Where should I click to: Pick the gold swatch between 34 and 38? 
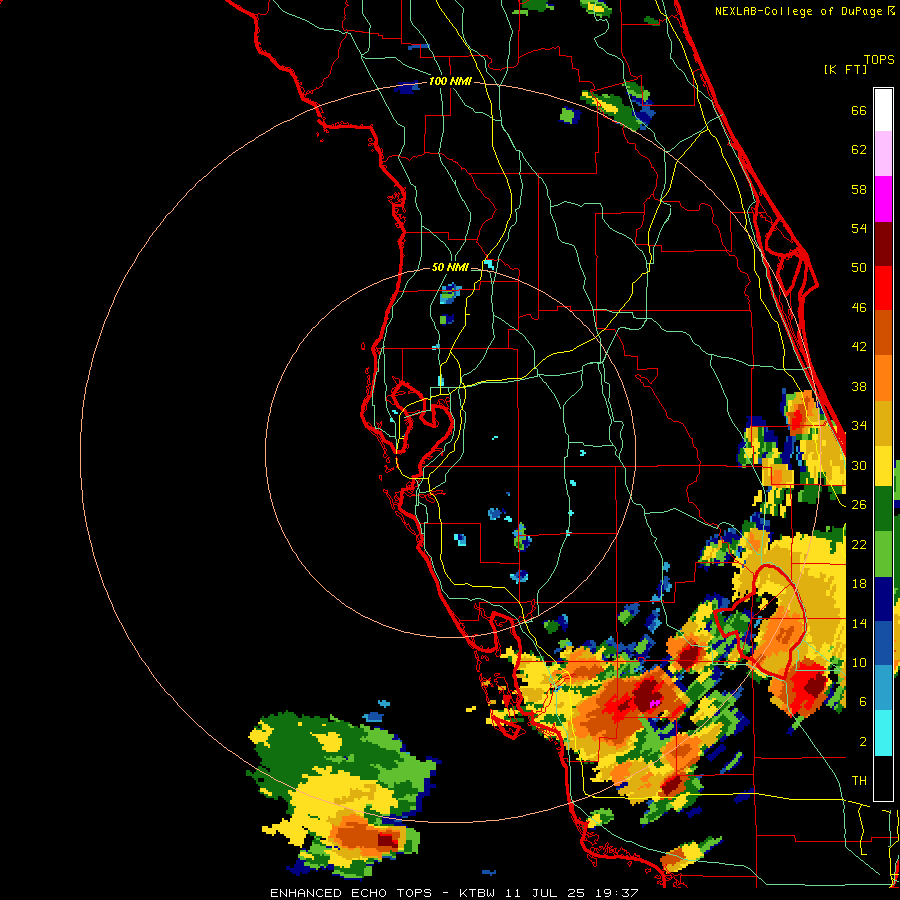[x=883, y=422]
